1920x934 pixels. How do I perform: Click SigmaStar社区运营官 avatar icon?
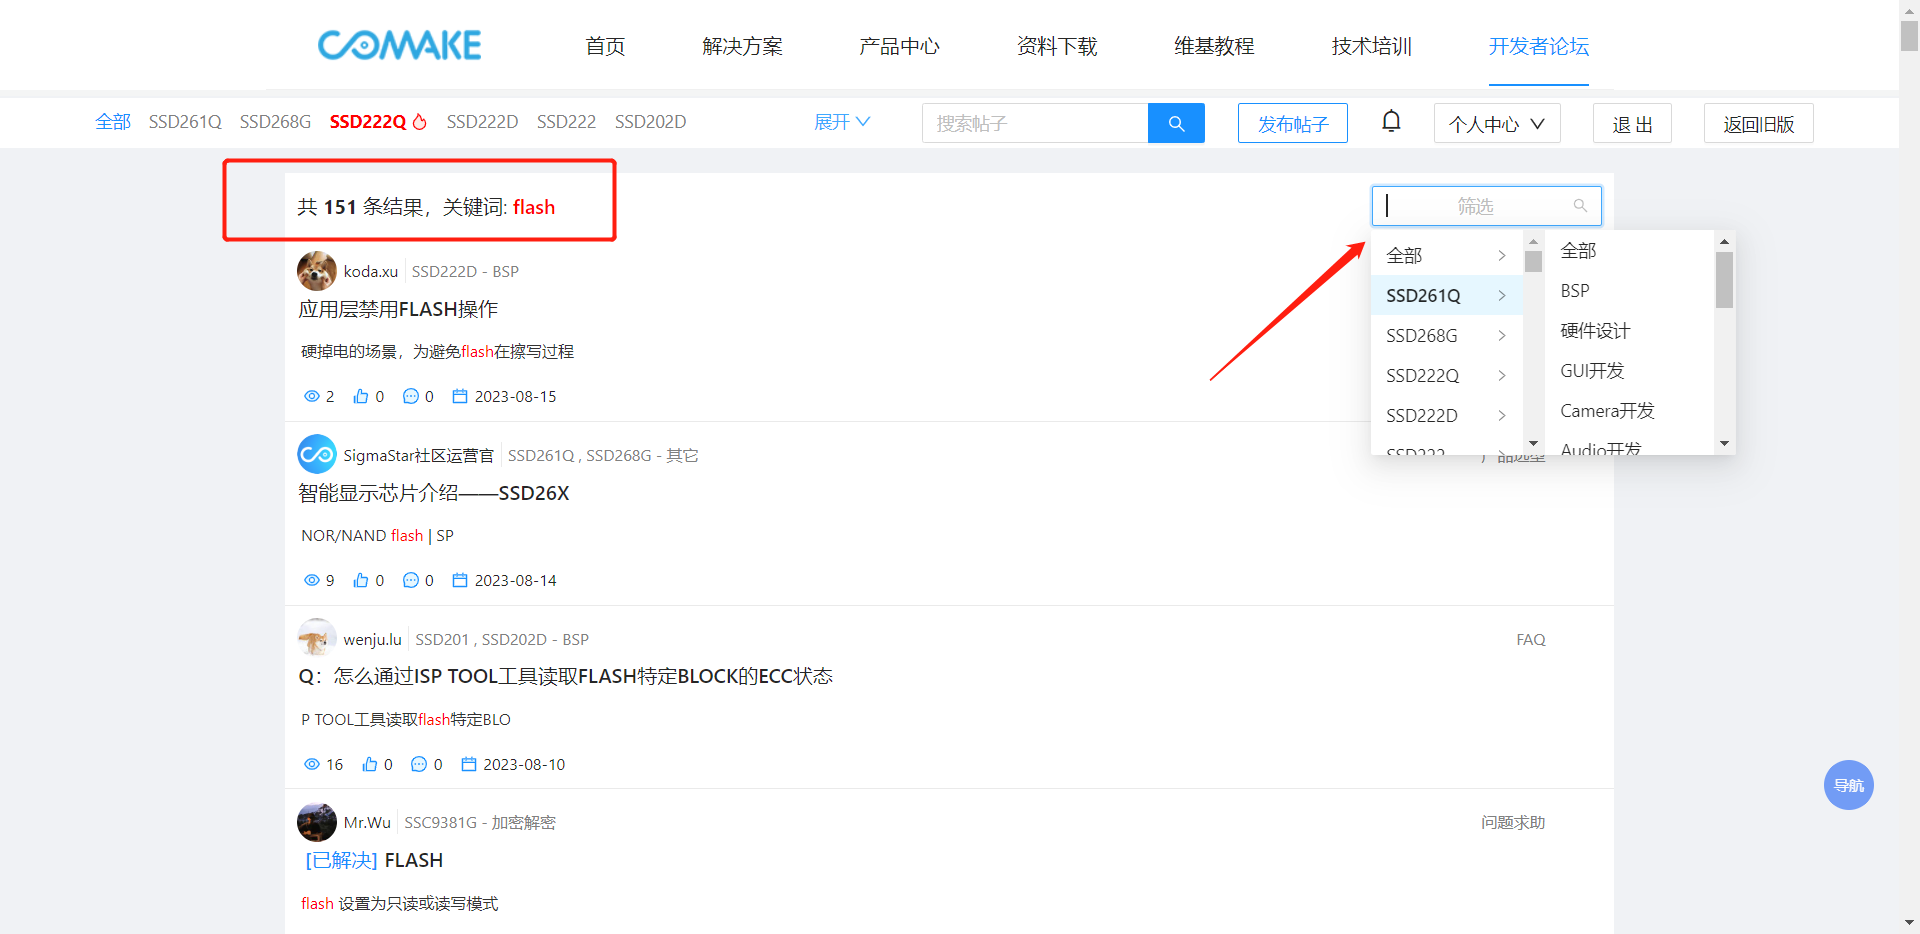click(x=316, y=455)
